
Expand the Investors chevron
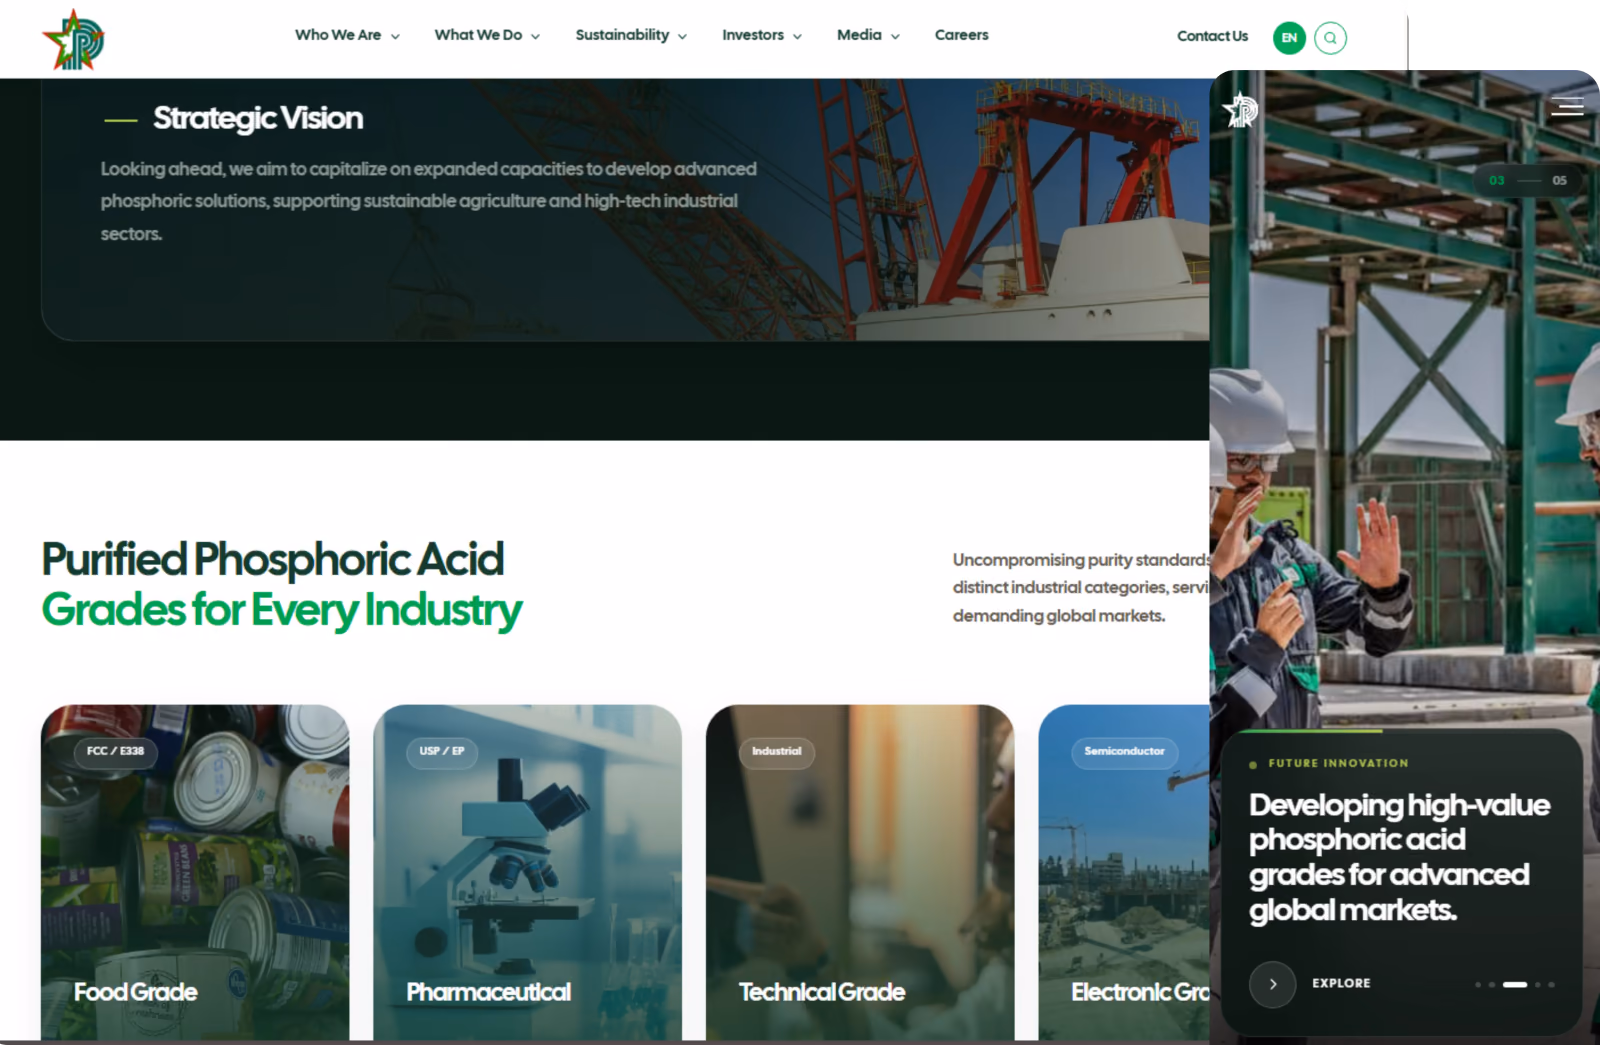click(797, 36)
